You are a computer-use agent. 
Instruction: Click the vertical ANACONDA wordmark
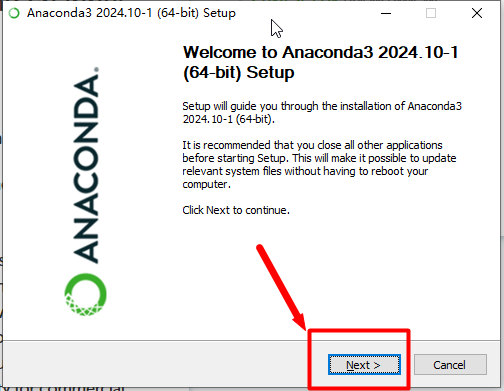pos(86,168)
